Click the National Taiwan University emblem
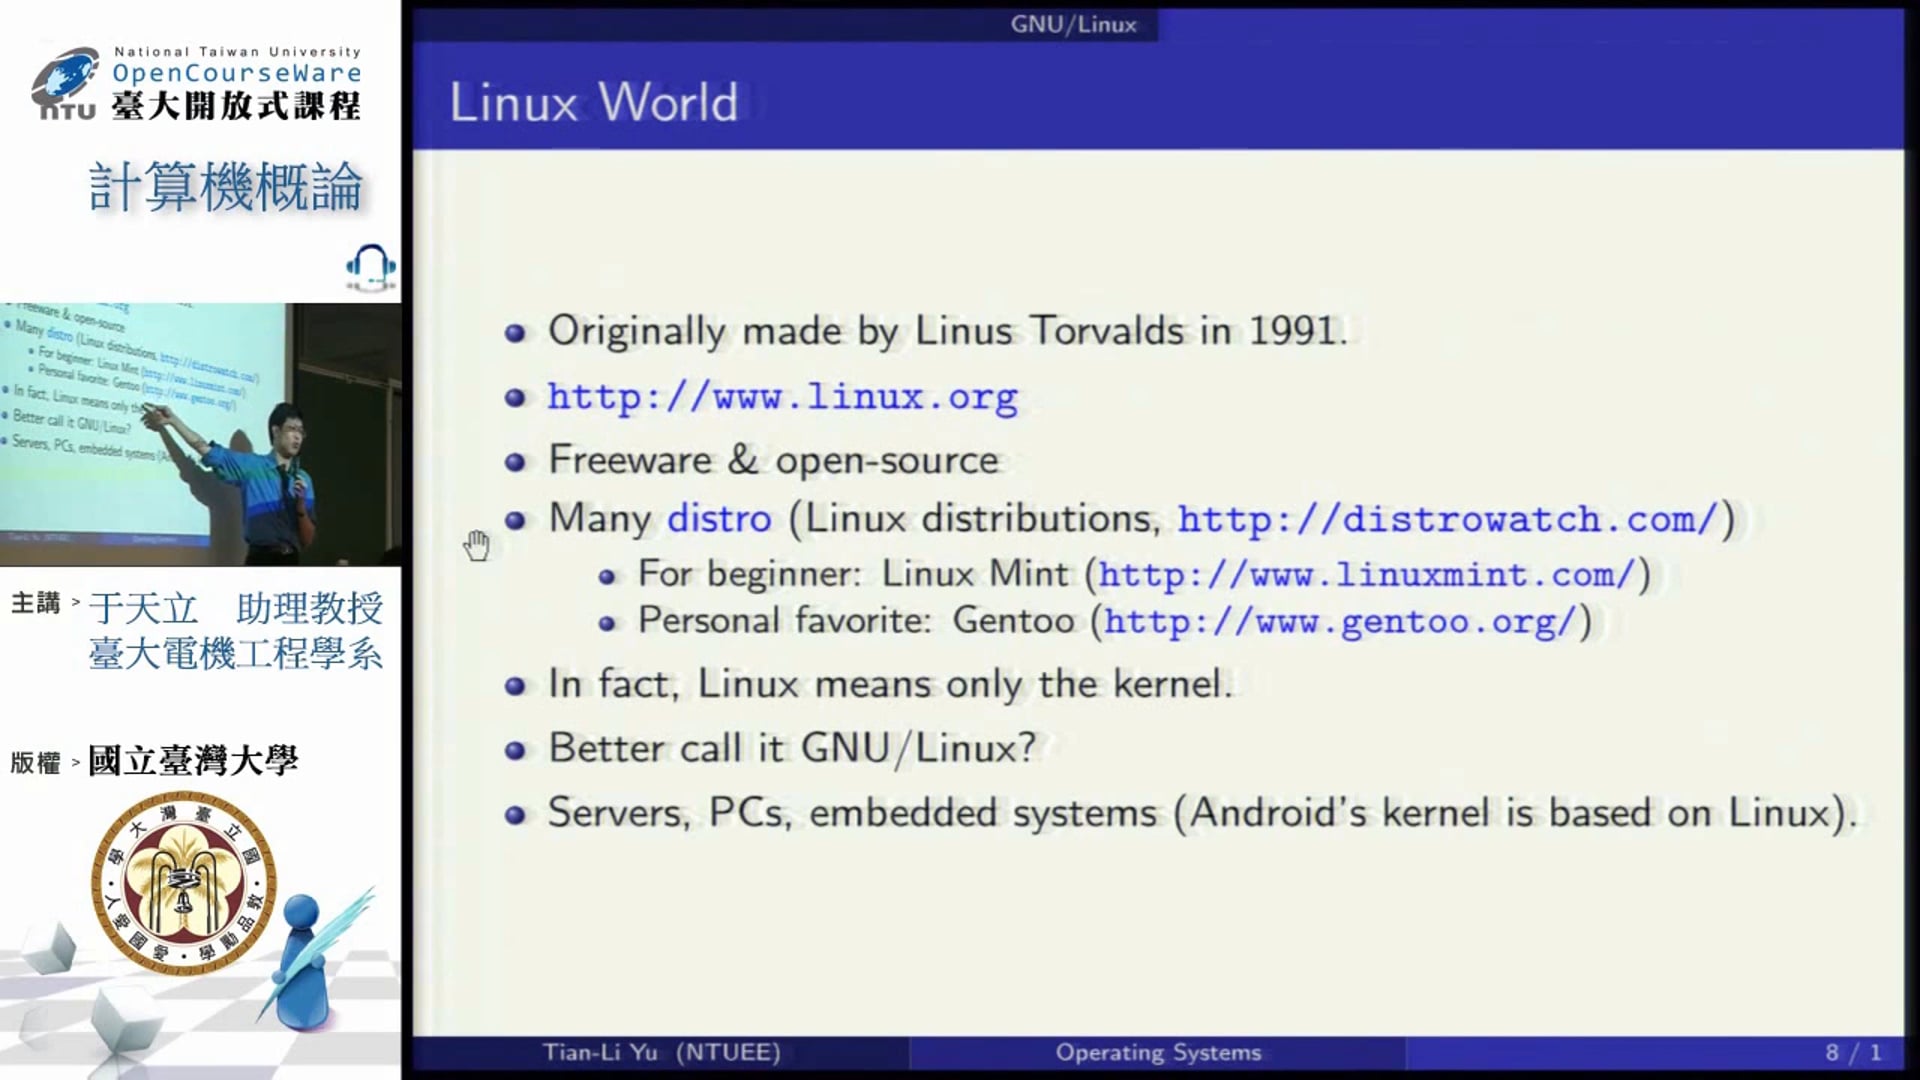 pos(183,881)
